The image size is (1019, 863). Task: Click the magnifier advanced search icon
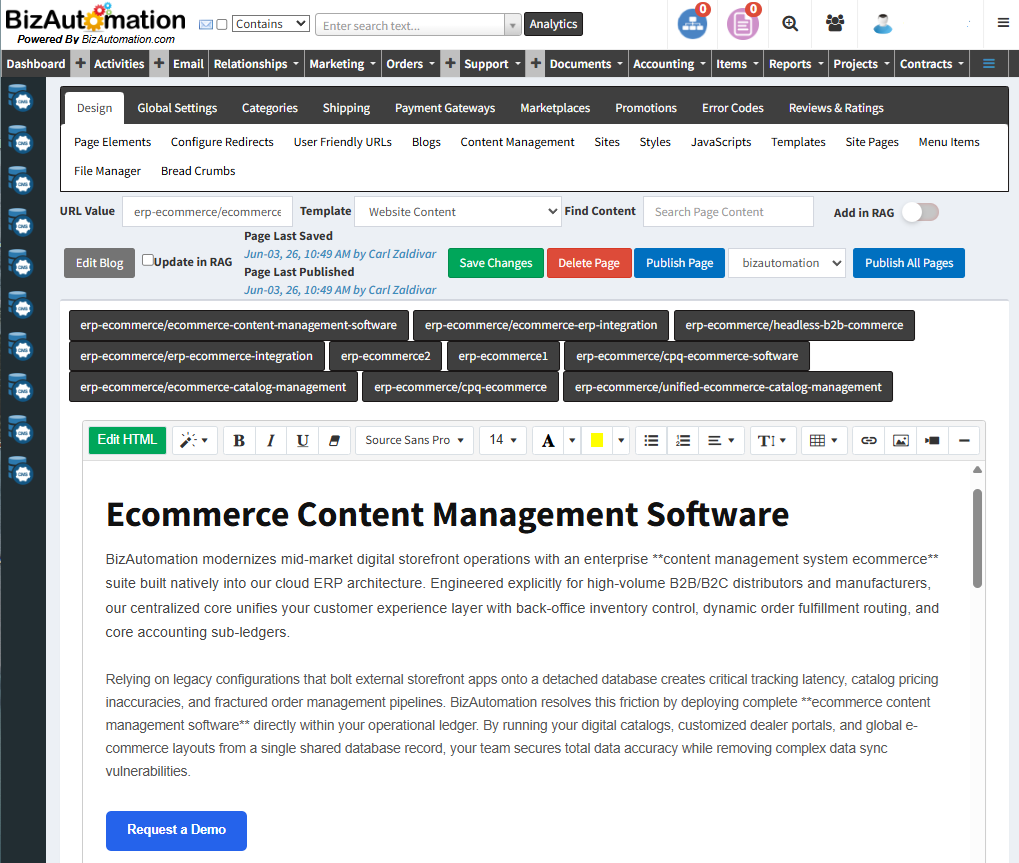[790, 24]
